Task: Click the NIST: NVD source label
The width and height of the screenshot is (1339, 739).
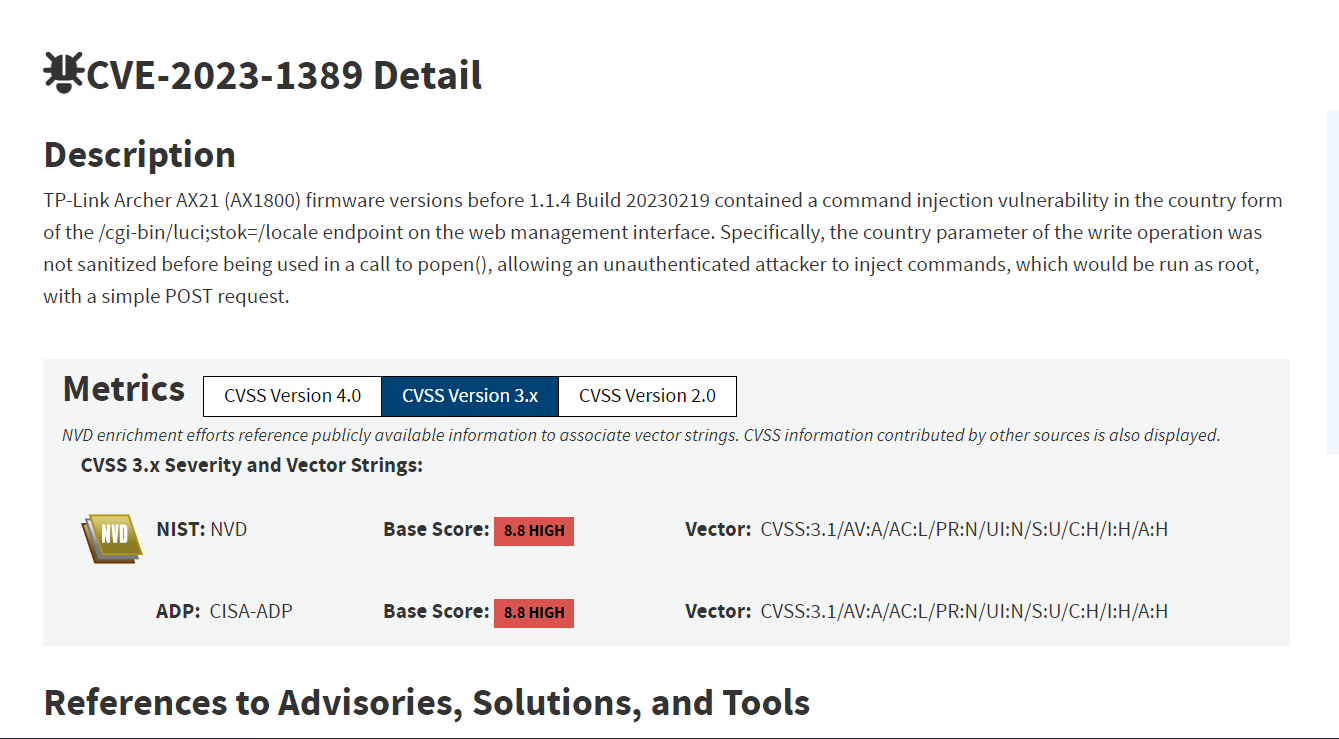Action: [x=202, y=529]
